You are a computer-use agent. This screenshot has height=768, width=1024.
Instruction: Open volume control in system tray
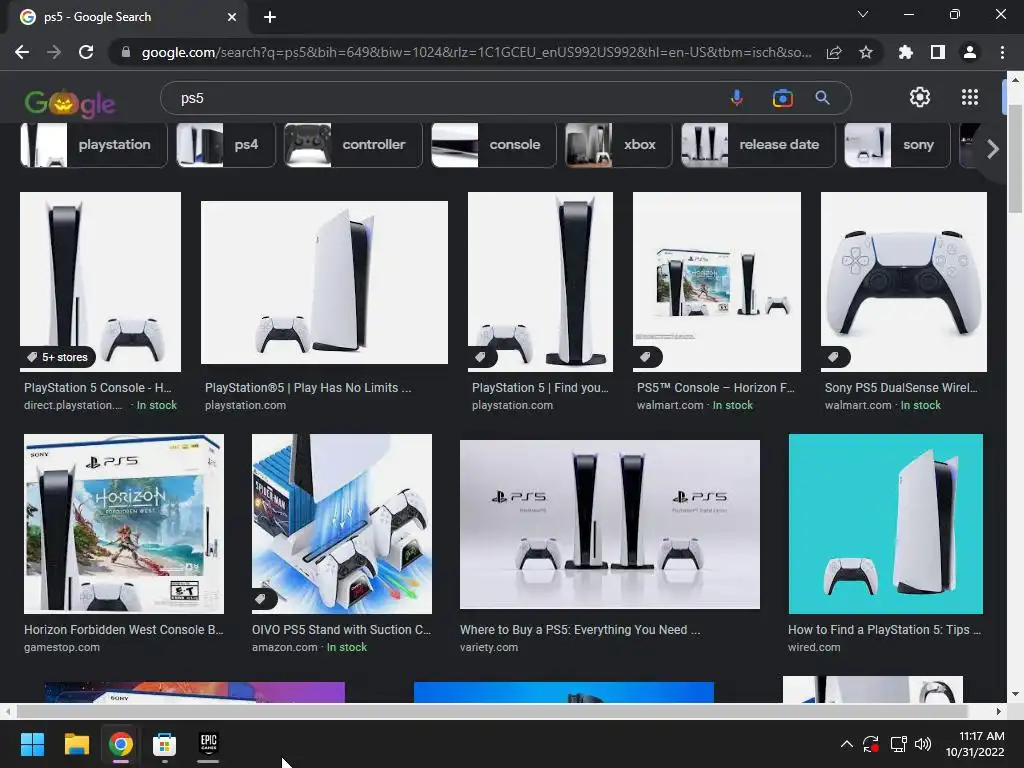click(923, 744)
